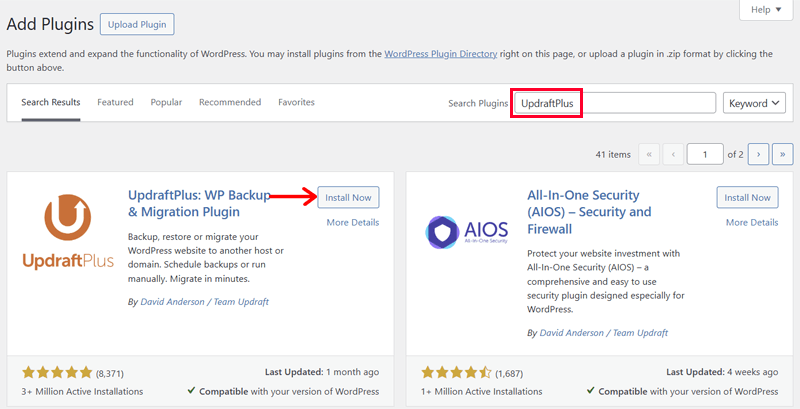Image resolution: width=800 pixels, height=409 pixels.
Task: Click AIOS four-and-half star rating
Action: (x=457, y=373)
